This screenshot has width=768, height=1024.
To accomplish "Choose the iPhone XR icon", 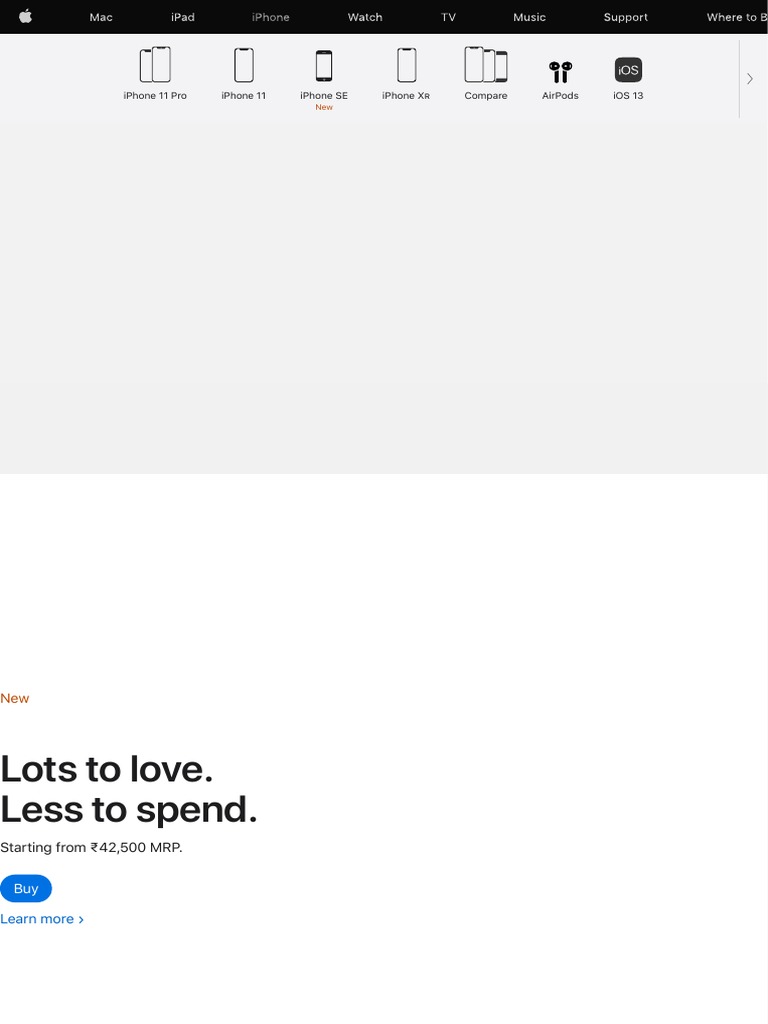I will [x=406, y=66].
